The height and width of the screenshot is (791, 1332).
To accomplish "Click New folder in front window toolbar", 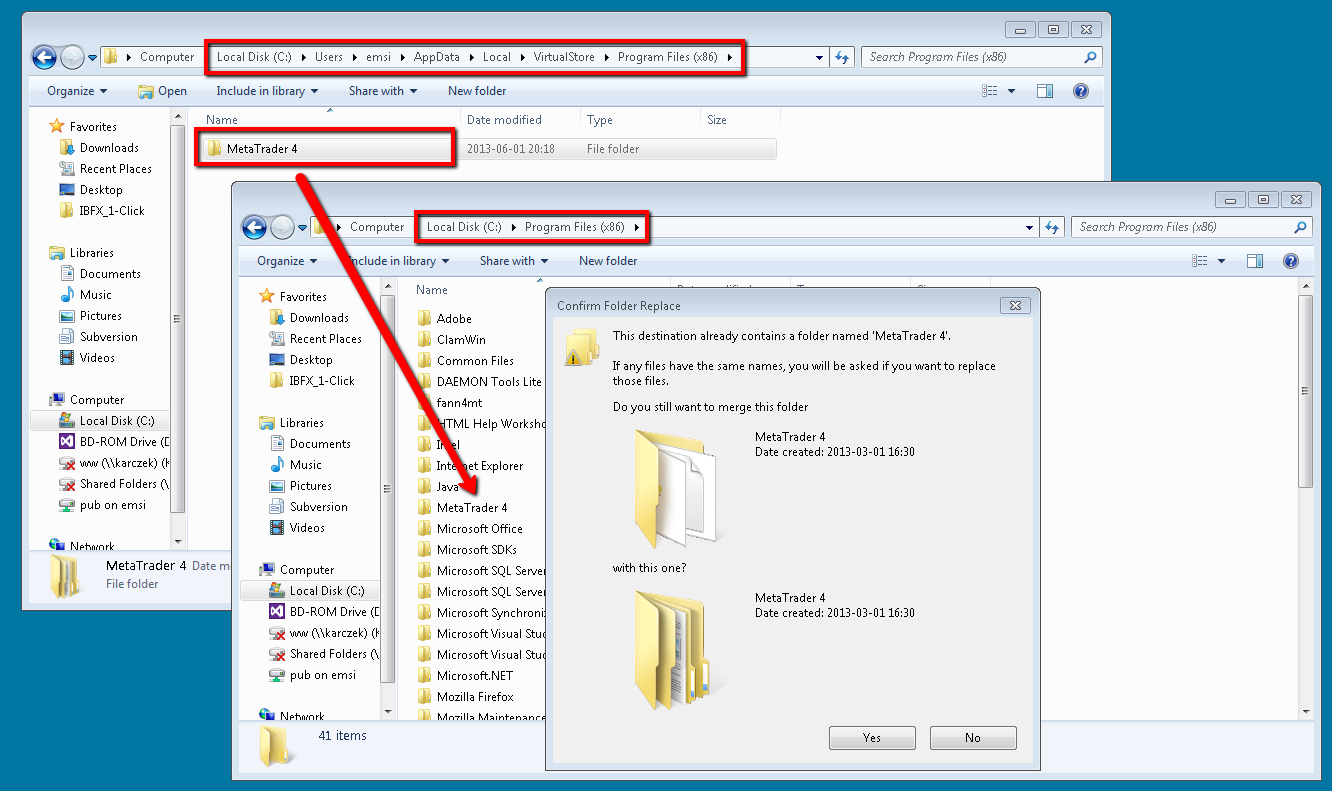I will tap(607, 261).
